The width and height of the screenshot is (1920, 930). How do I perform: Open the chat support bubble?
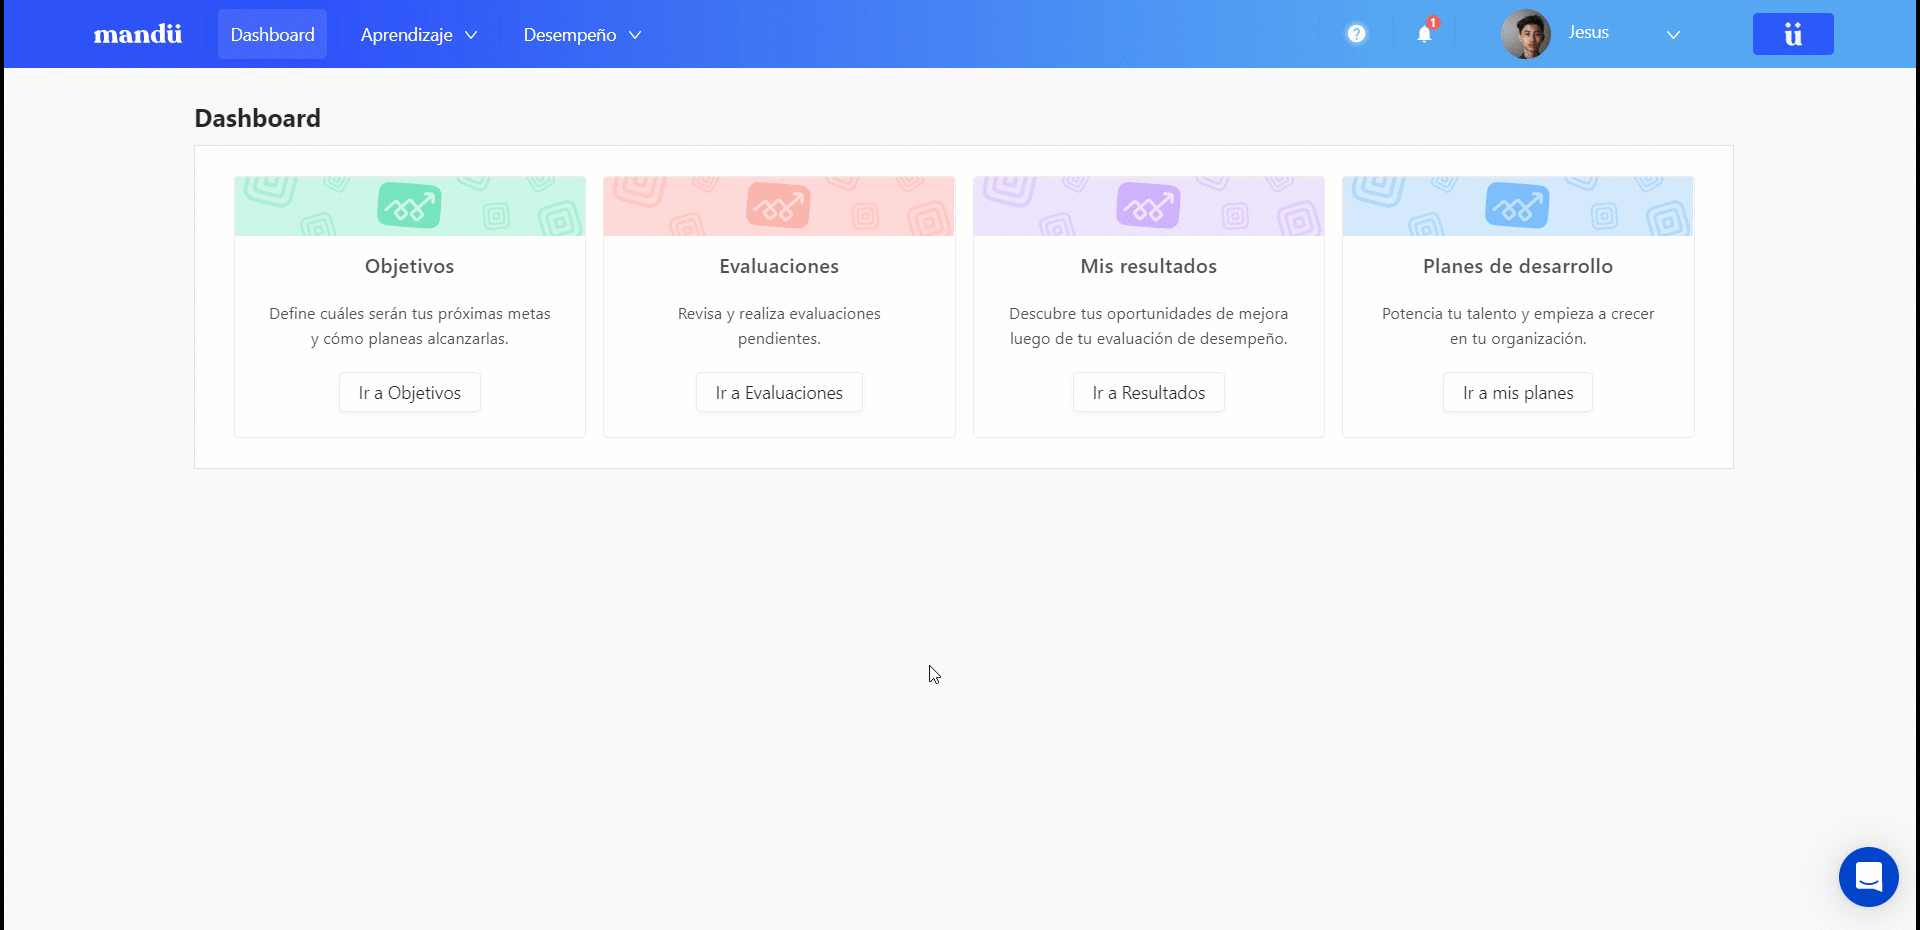1868,877
